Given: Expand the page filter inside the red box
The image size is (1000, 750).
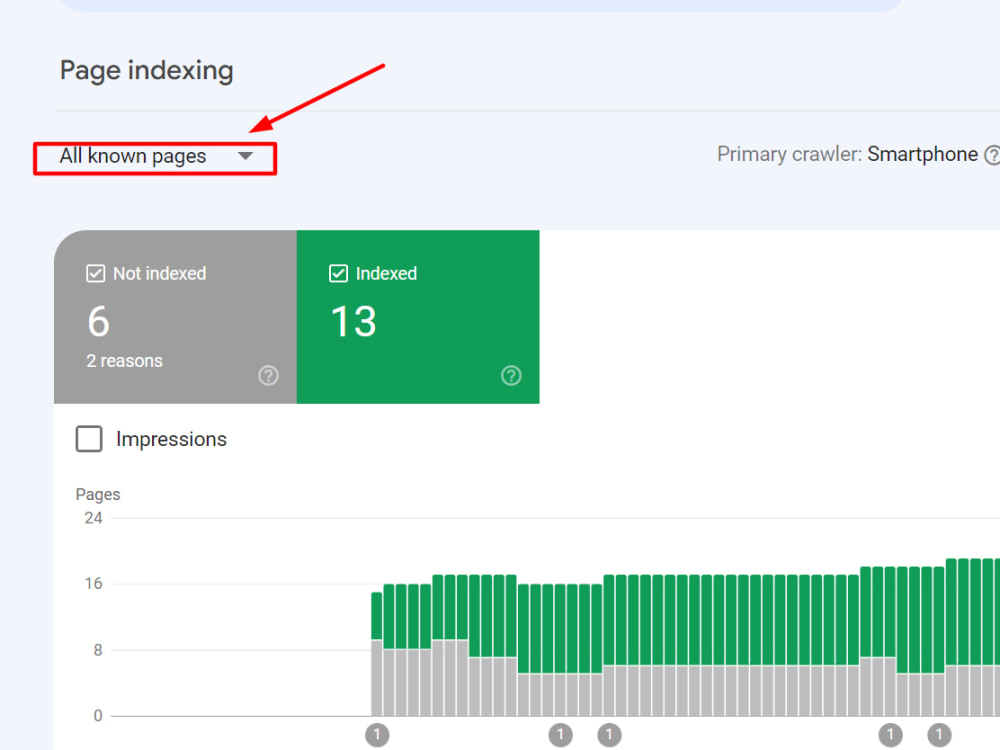Looking at the screenshot, I should point(155,156).
